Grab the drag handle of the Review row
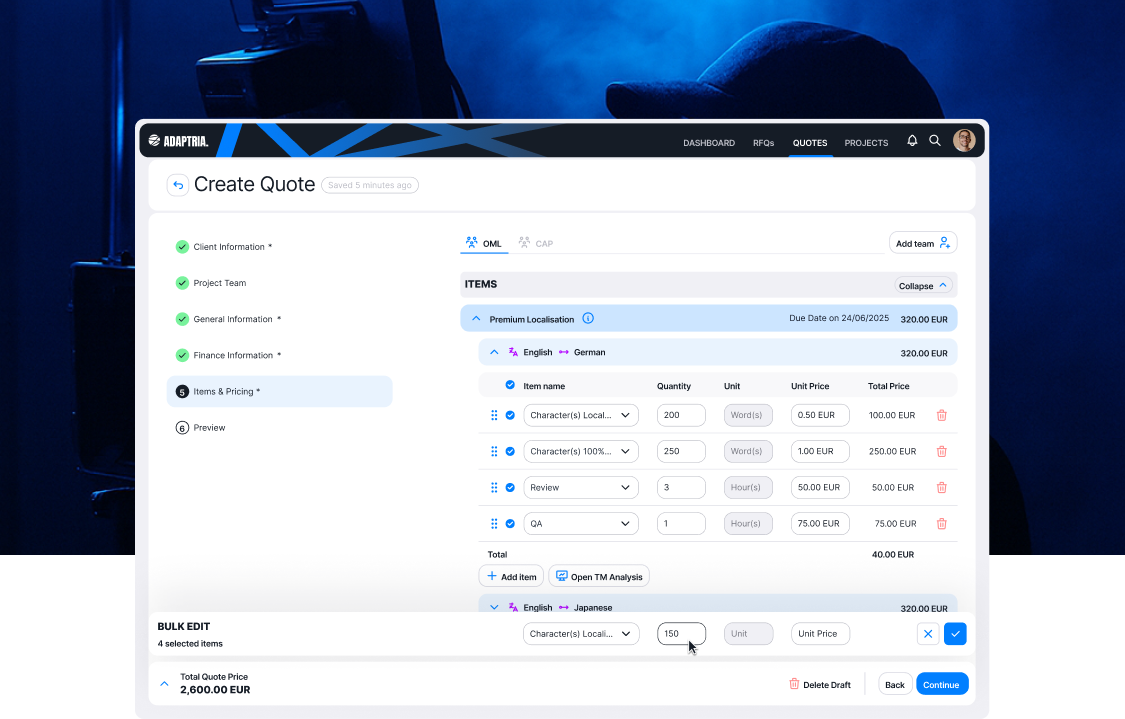This screenshot has width=1125, height=719. (494, 487)
